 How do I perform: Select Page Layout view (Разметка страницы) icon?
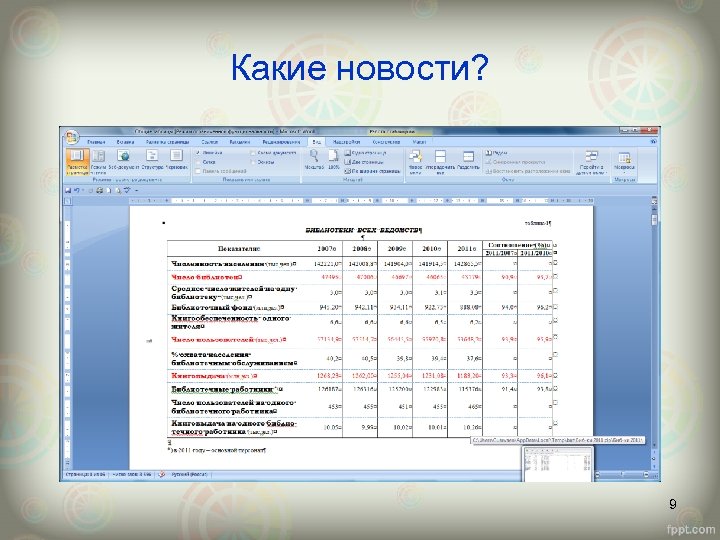pyautogui.click(x=77, y=161)
